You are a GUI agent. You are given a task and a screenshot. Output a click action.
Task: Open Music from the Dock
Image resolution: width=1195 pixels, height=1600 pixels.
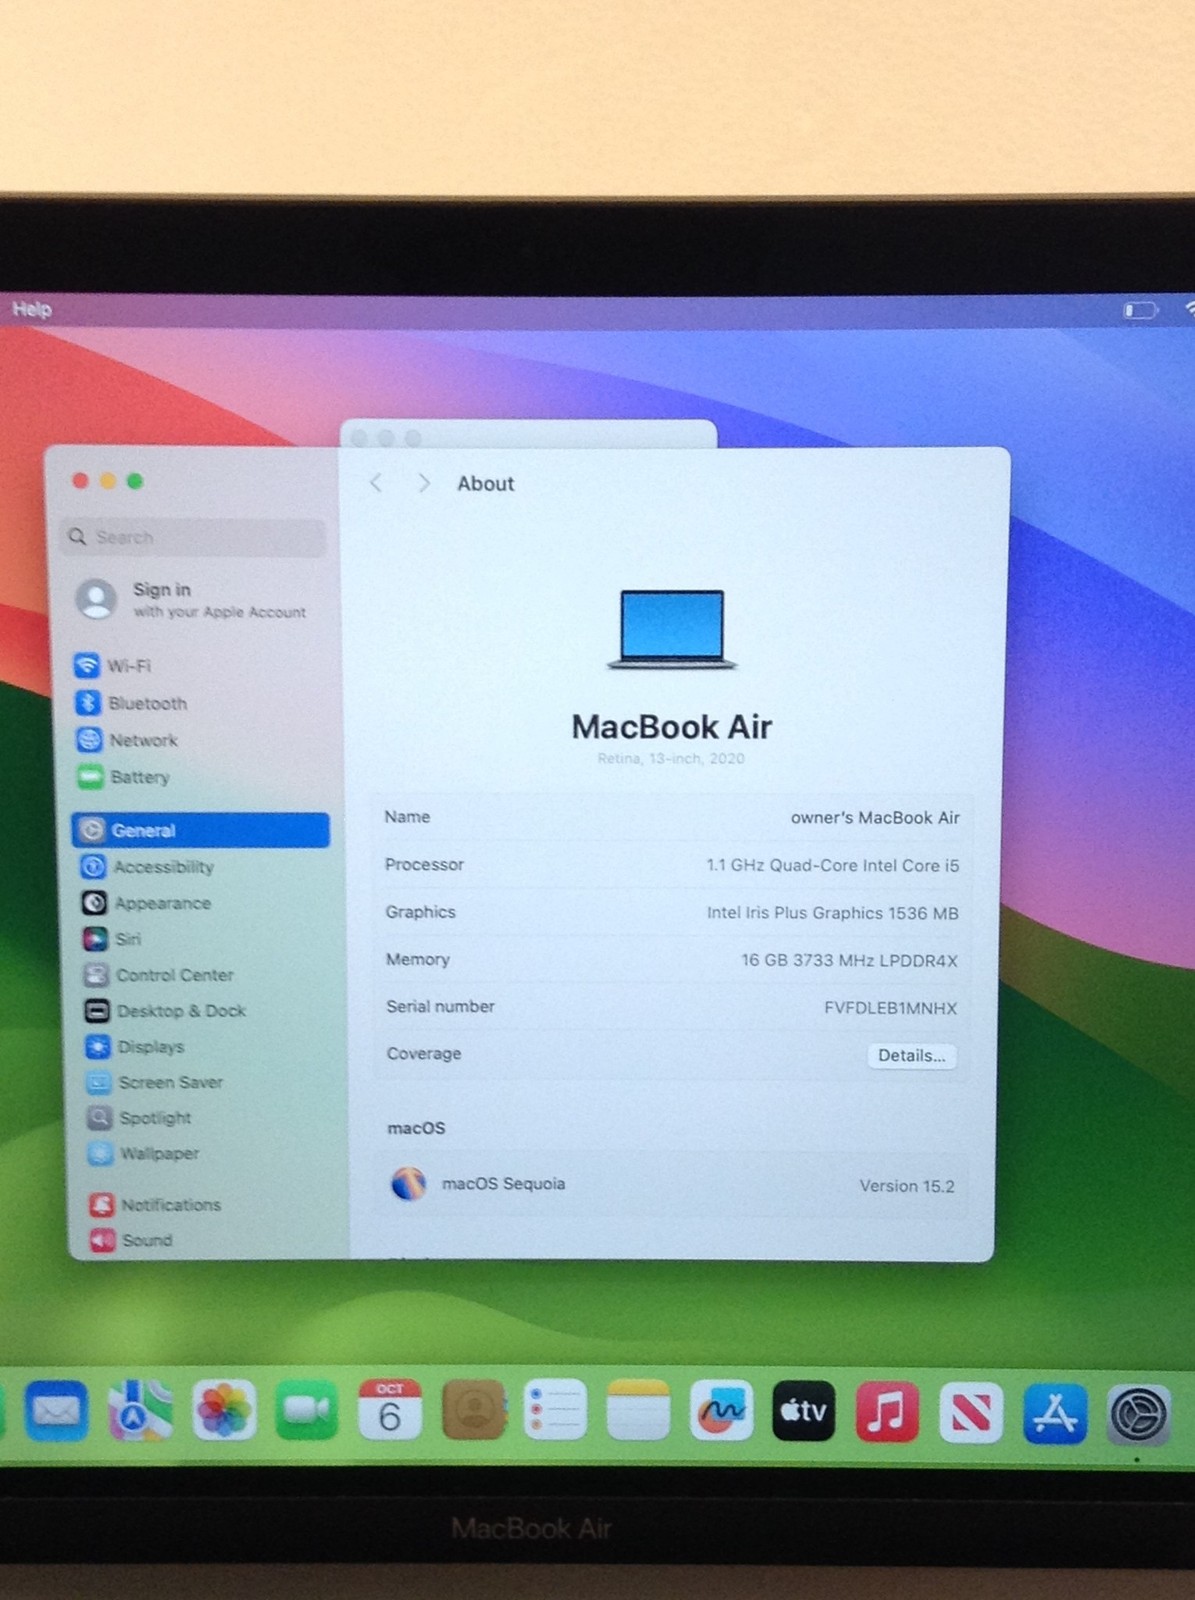click(887, 1410)
